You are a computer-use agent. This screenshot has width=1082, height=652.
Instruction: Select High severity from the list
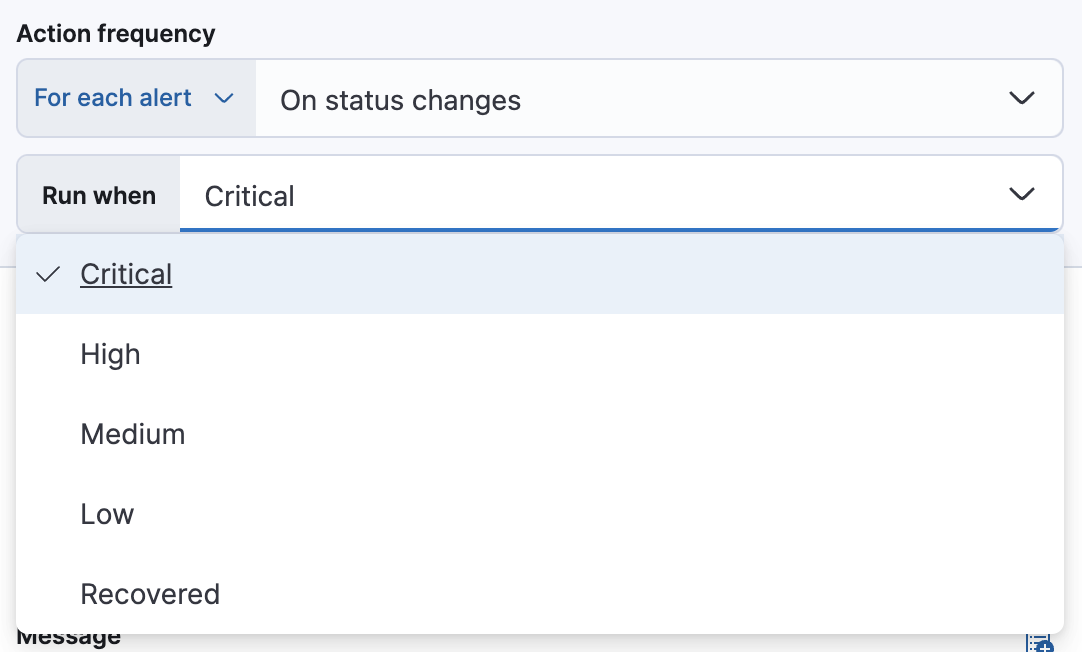(x=110, y=354)
